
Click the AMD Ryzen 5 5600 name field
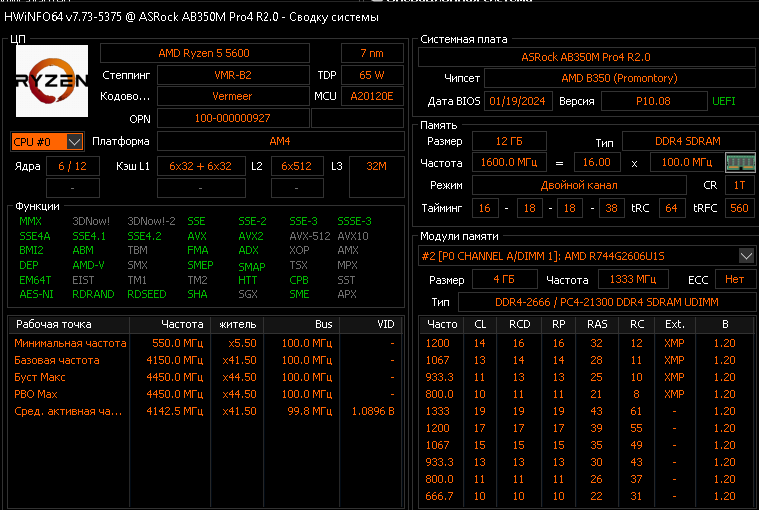pos(204,53)
